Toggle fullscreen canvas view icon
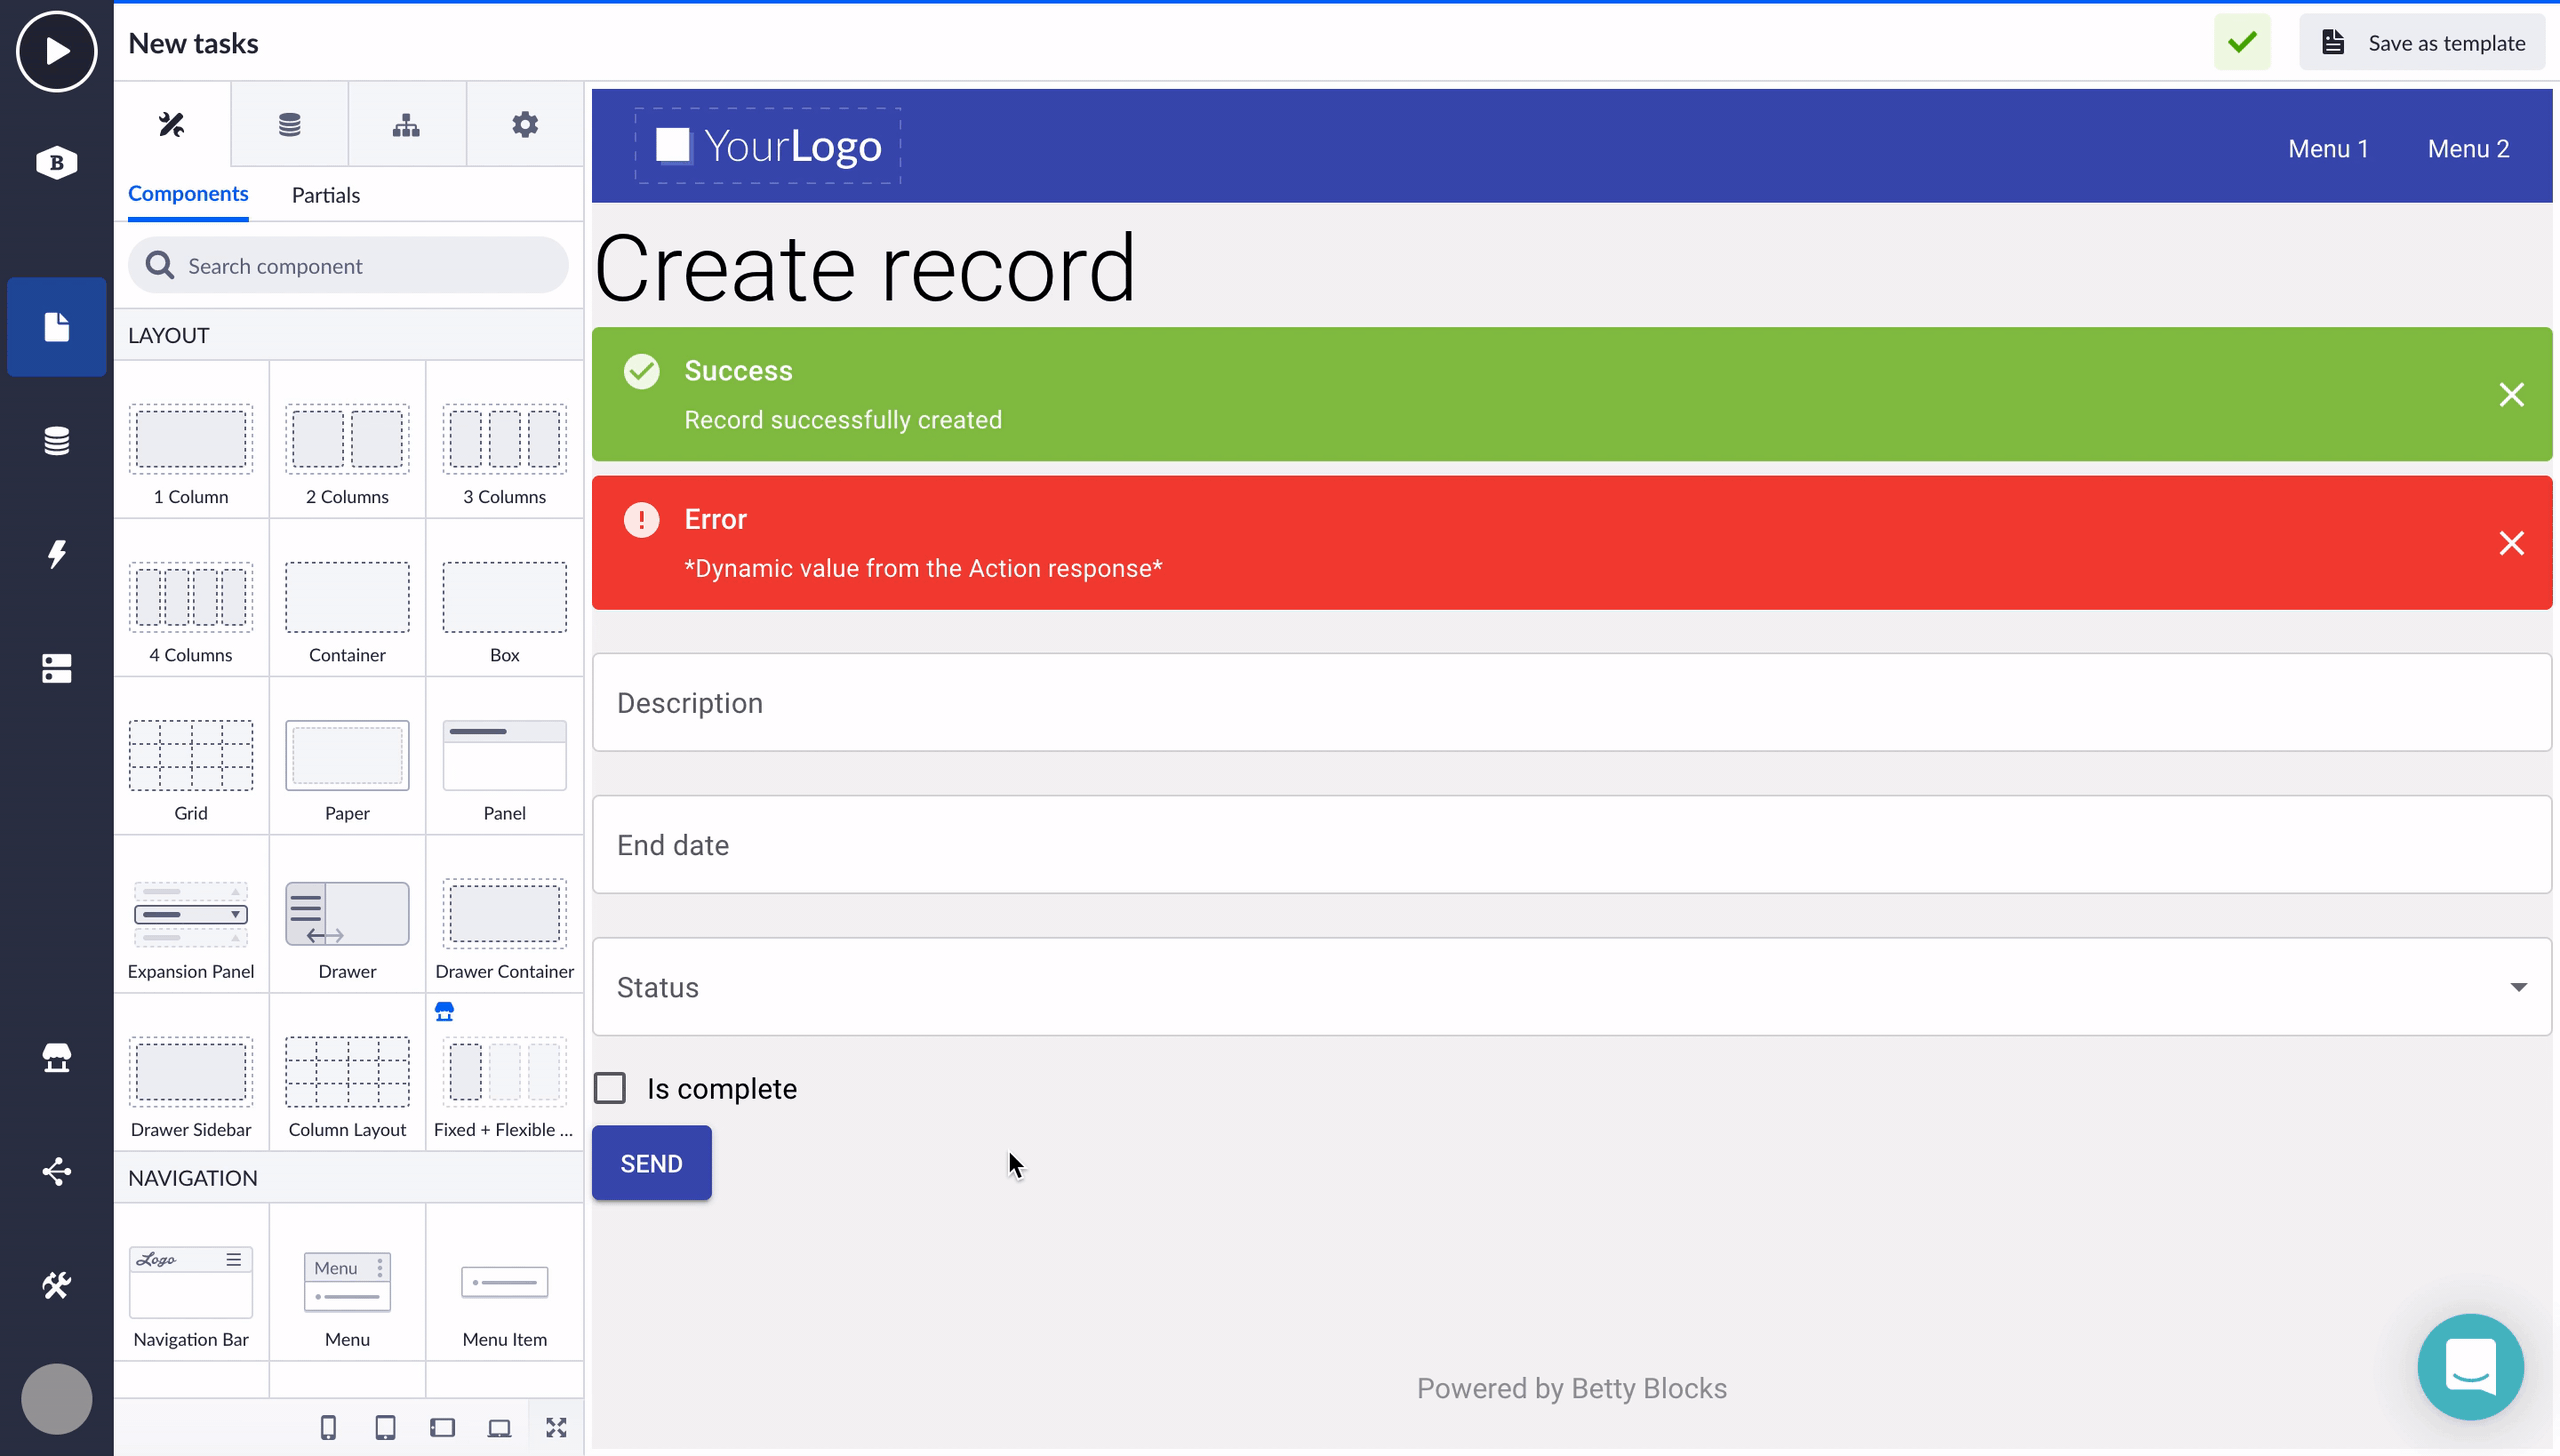This screenshot has height=1456, width=2560. click(x=556, y=1427)
